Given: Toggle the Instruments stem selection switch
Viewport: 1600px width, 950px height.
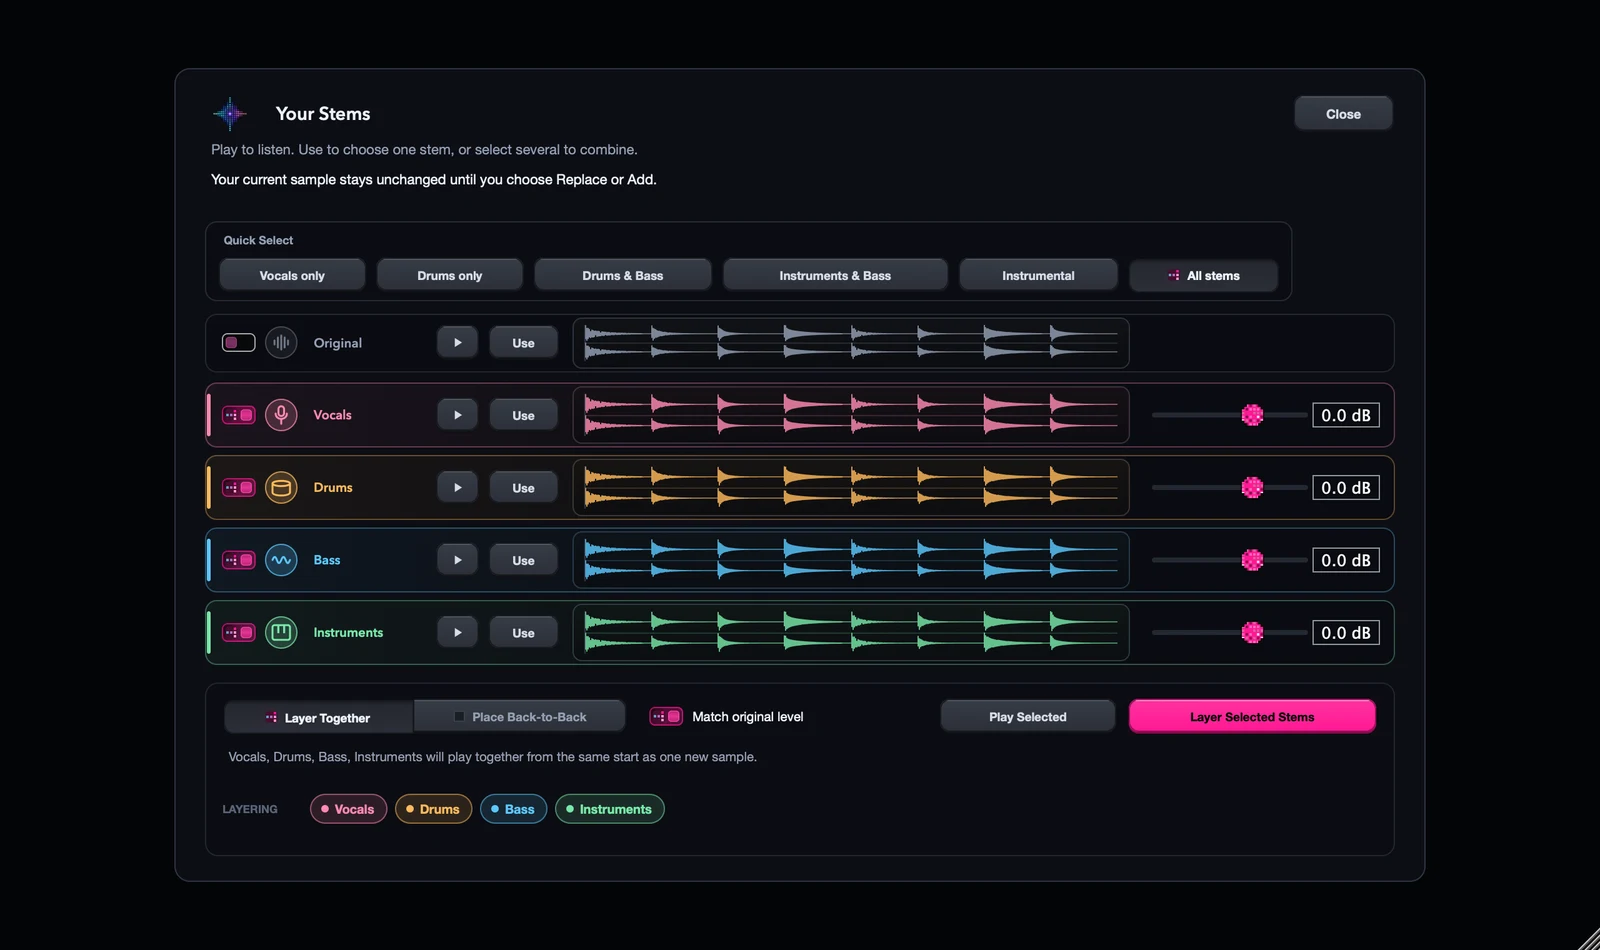Looking at the screenshot, I should (238, 633).
